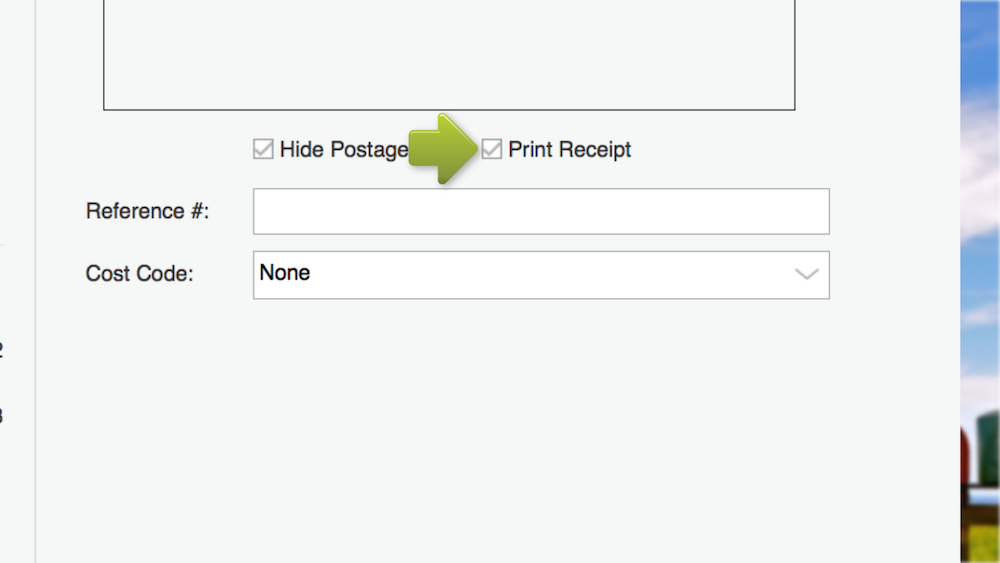
Task: Select the sidebar entry ending in 2
Action: point(1,351)
